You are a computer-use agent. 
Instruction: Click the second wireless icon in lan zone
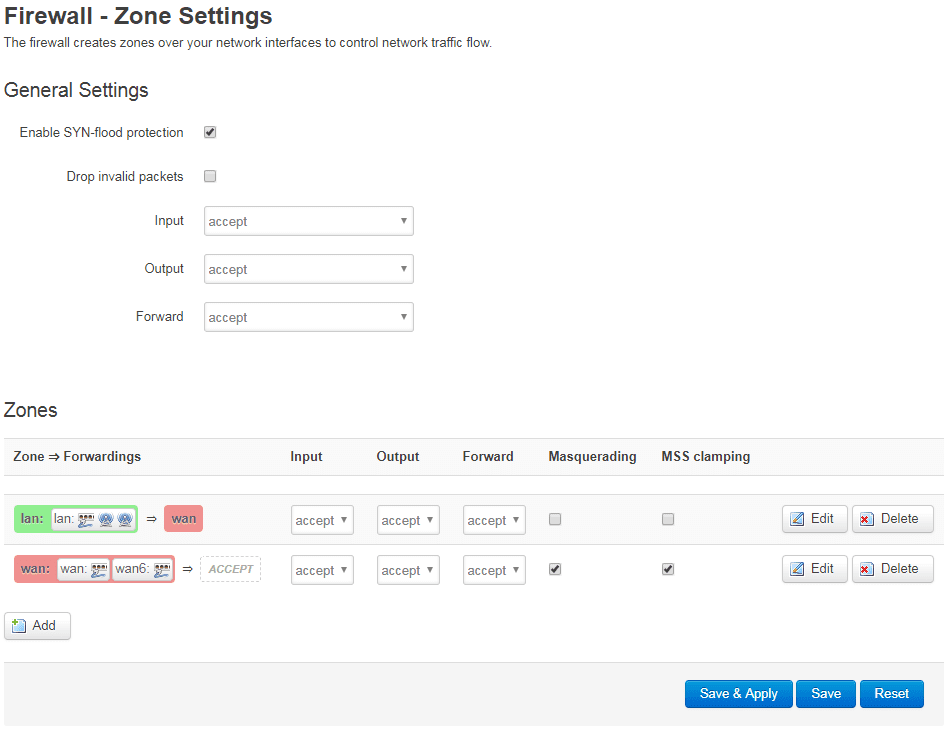[125, 519]
